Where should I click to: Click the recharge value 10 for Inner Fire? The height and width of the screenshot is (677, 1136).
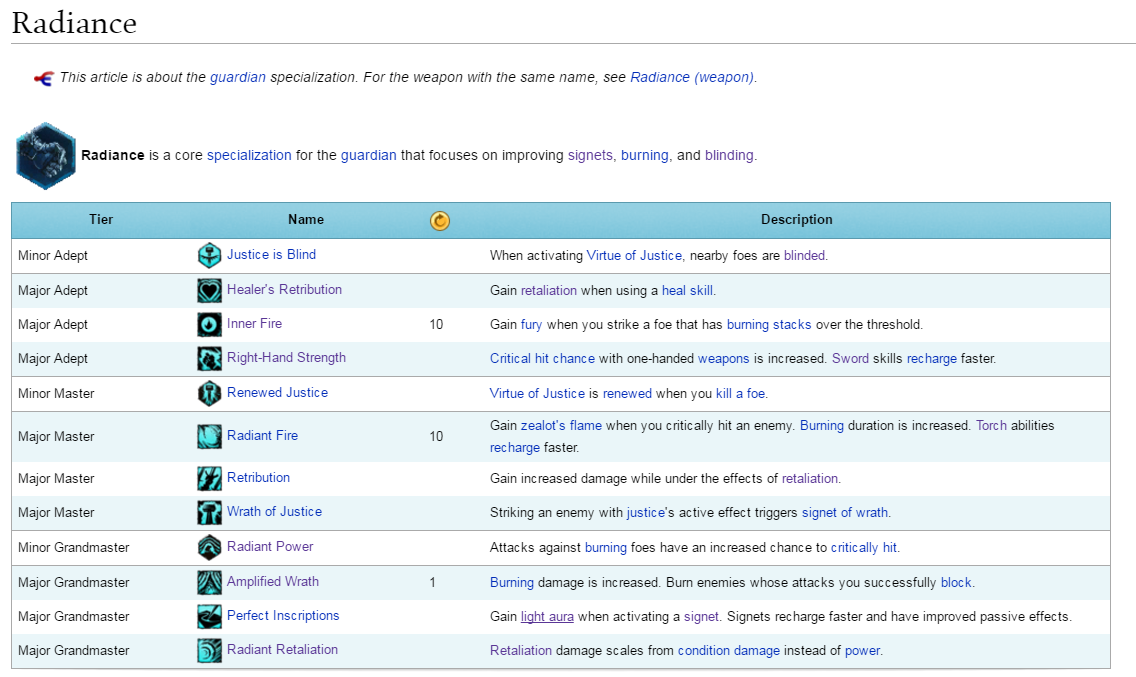coord(436,324)
